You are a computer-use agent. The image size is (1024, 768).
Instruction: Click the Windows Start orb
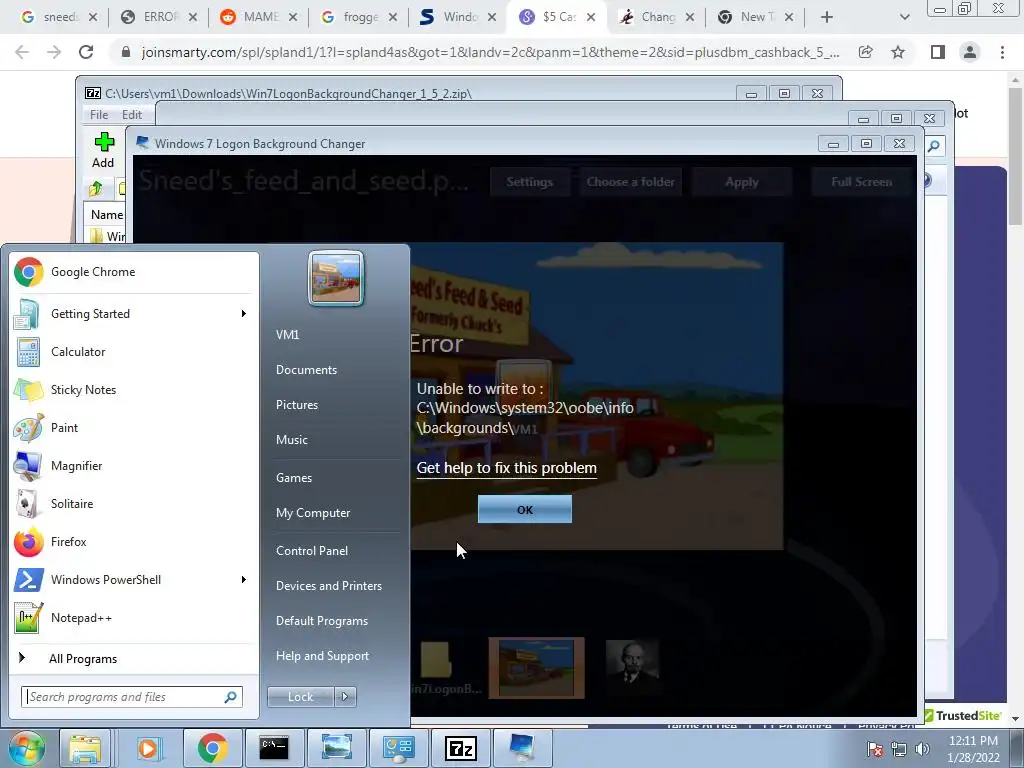pos(26,748)
